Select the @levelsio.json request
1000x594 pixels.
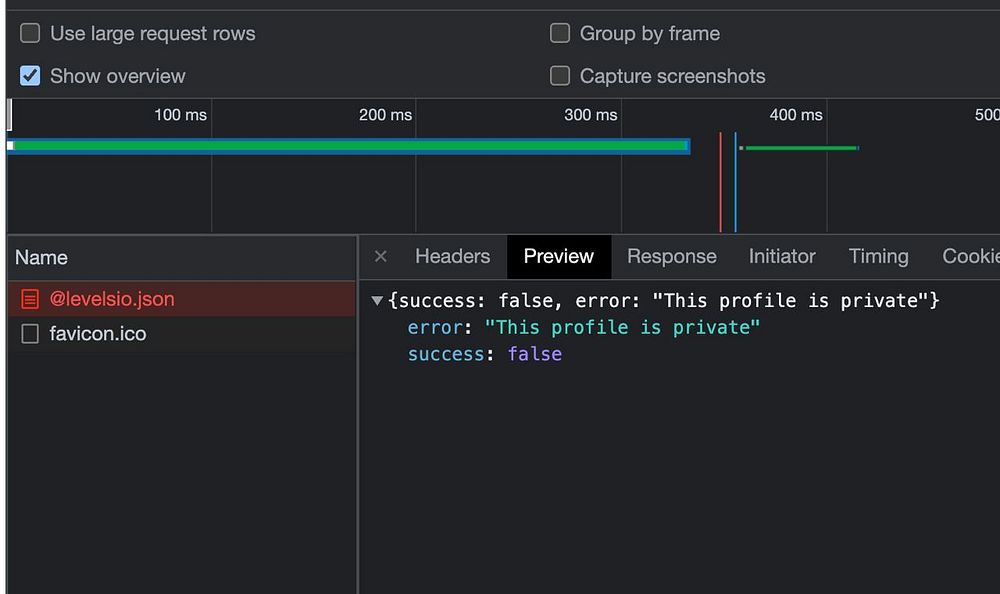[x=112, y=299]
